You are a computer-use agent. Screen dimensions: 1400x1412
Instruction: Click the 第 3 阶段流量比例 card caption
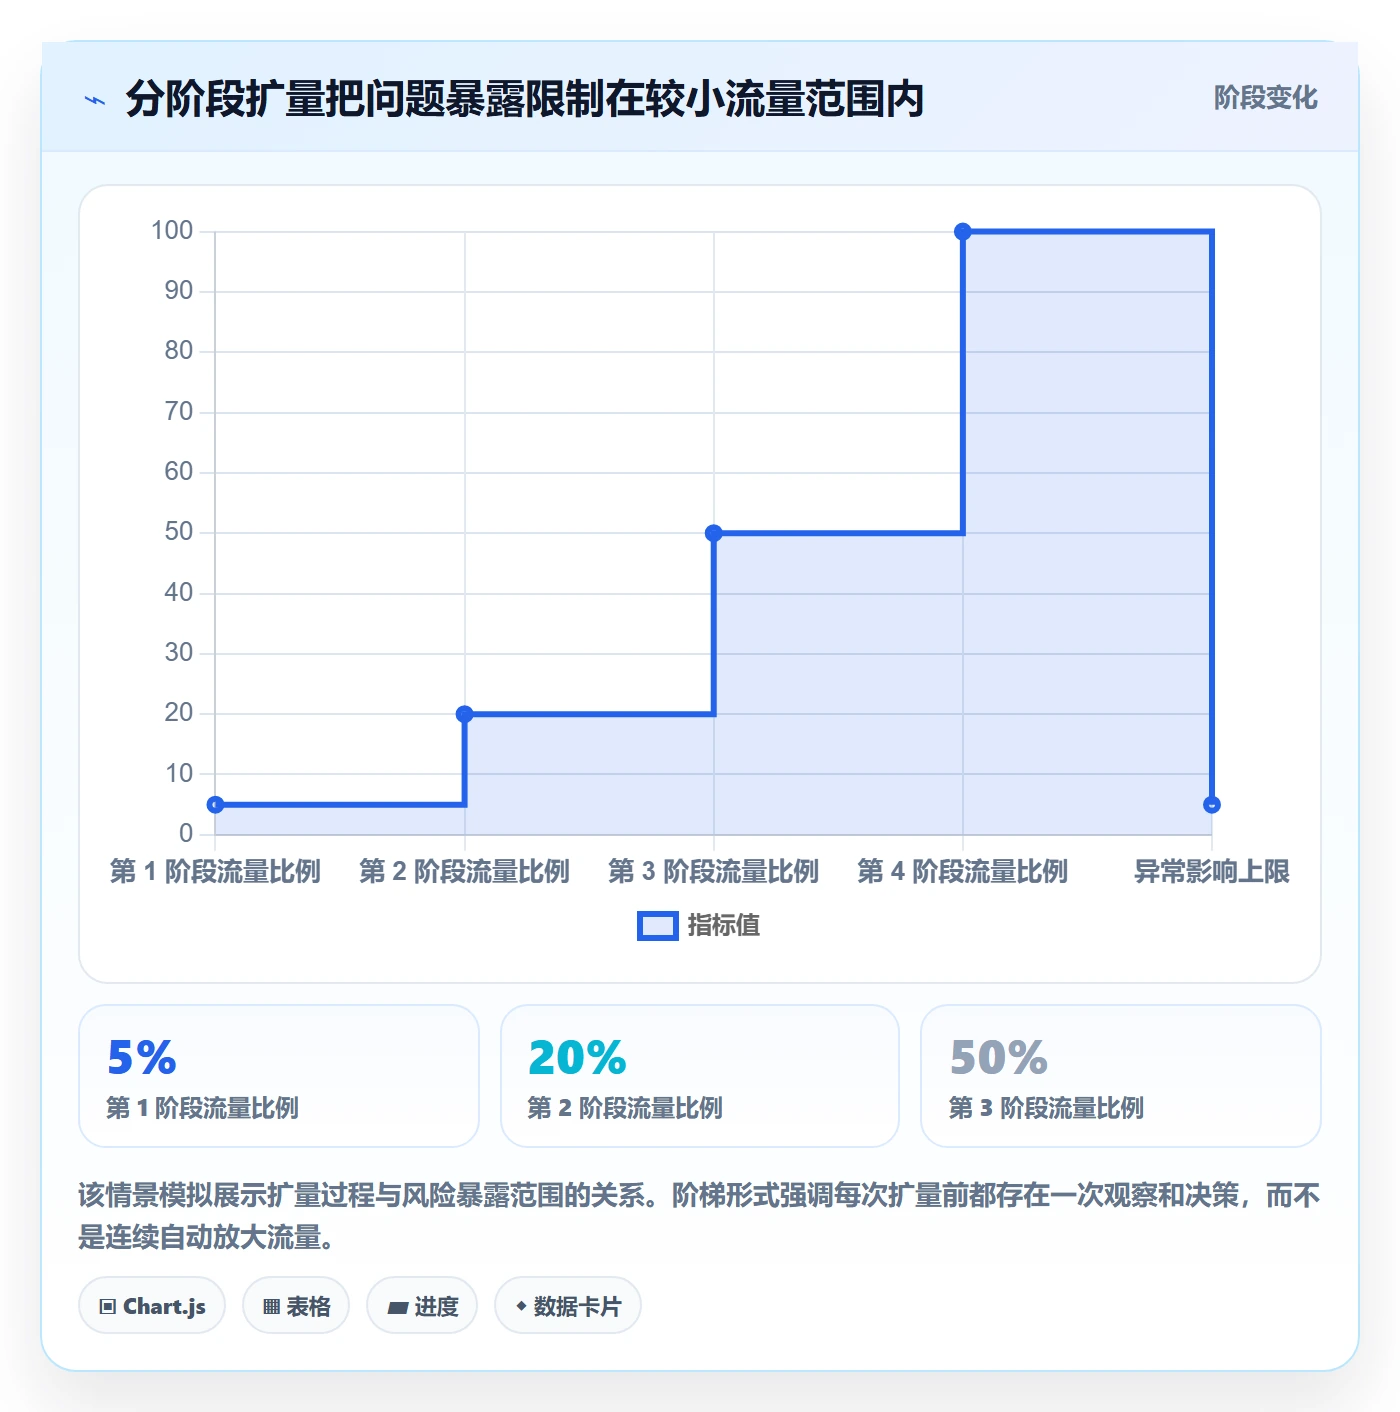1046,1108
